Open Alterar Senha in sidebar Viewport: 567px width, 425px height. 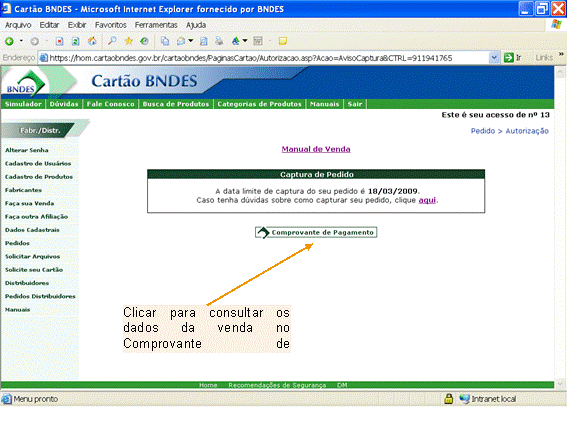pos(27,150)
